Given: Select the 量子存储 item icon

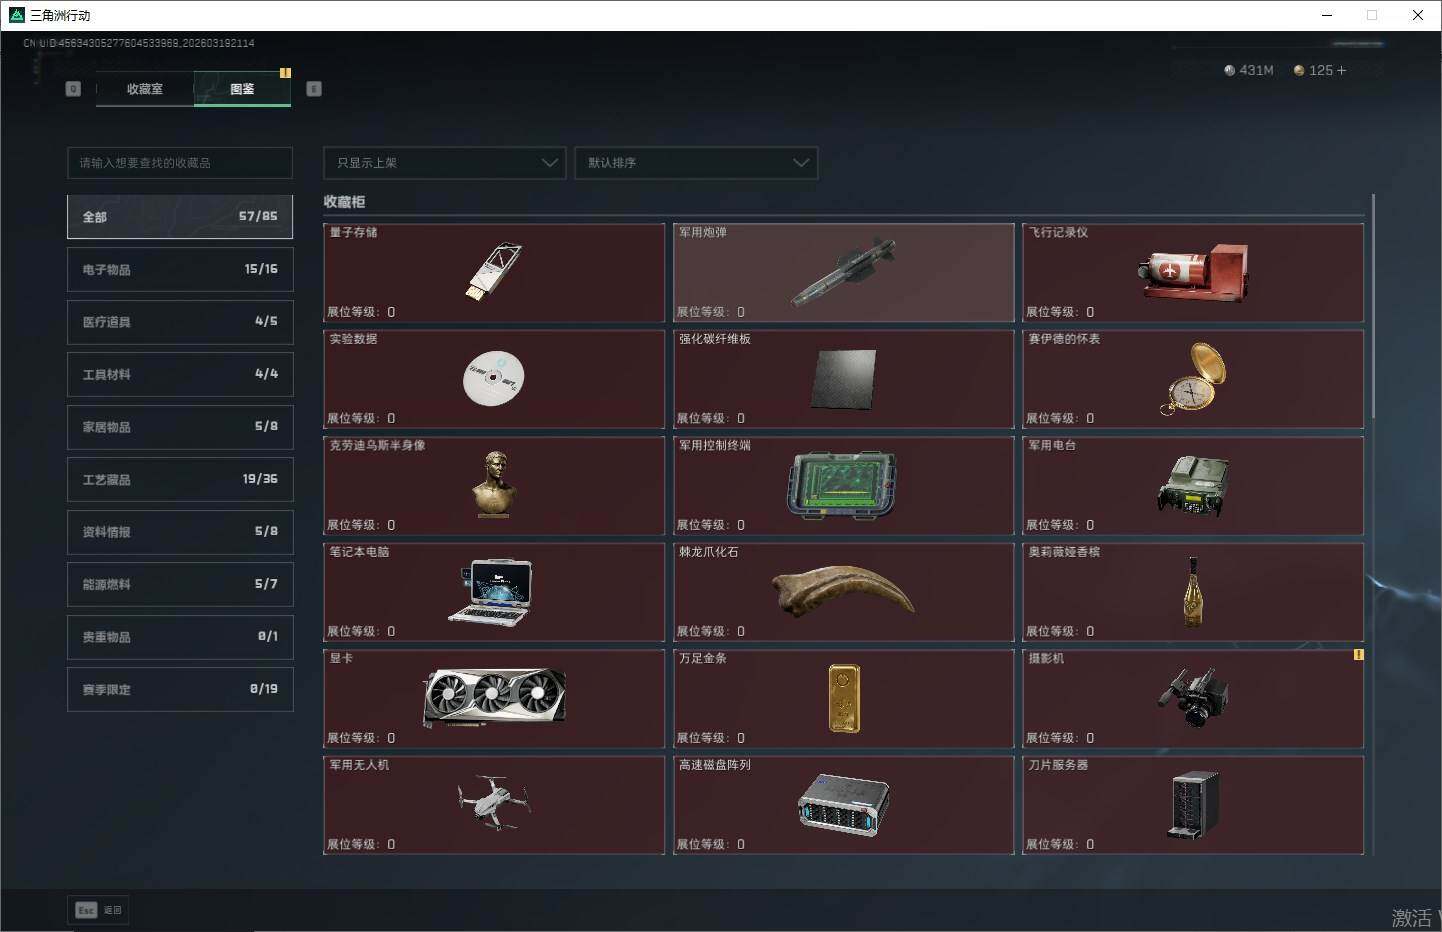Looking at the screenshot, I should (494, 270).
